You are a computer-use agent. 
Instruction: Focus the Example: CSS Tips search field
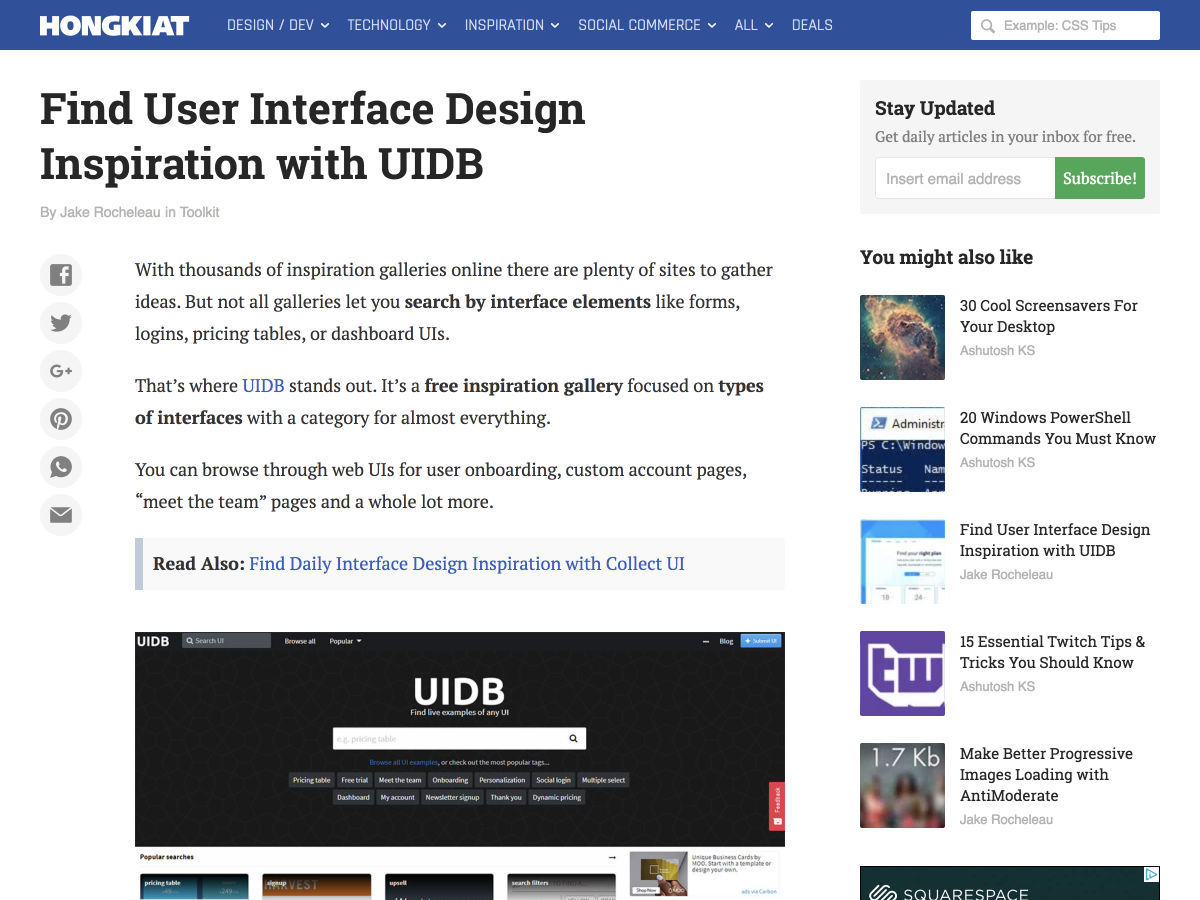click(x=1065, y=26)
